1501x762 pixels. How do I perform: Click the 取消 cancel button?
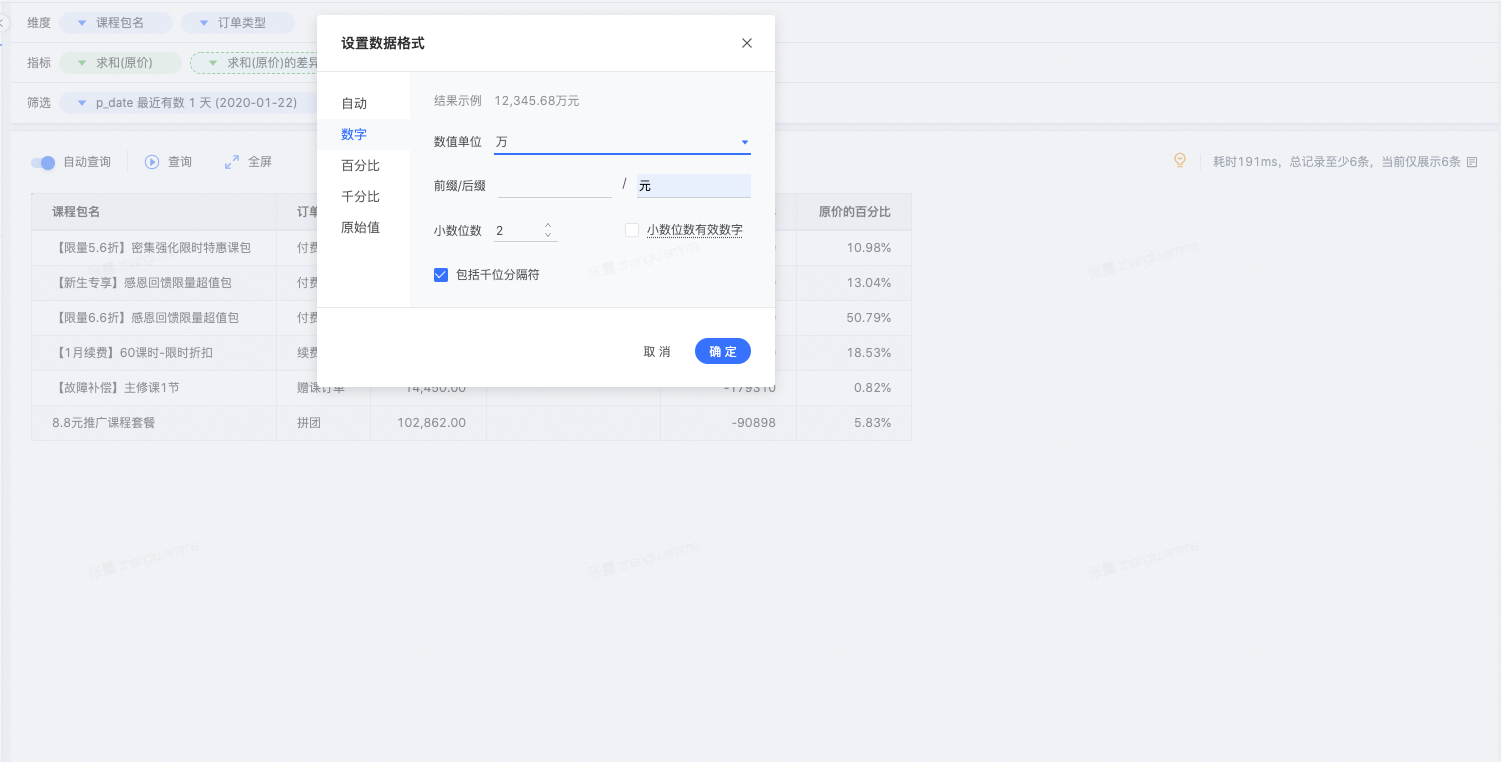(x=657, y=352)
